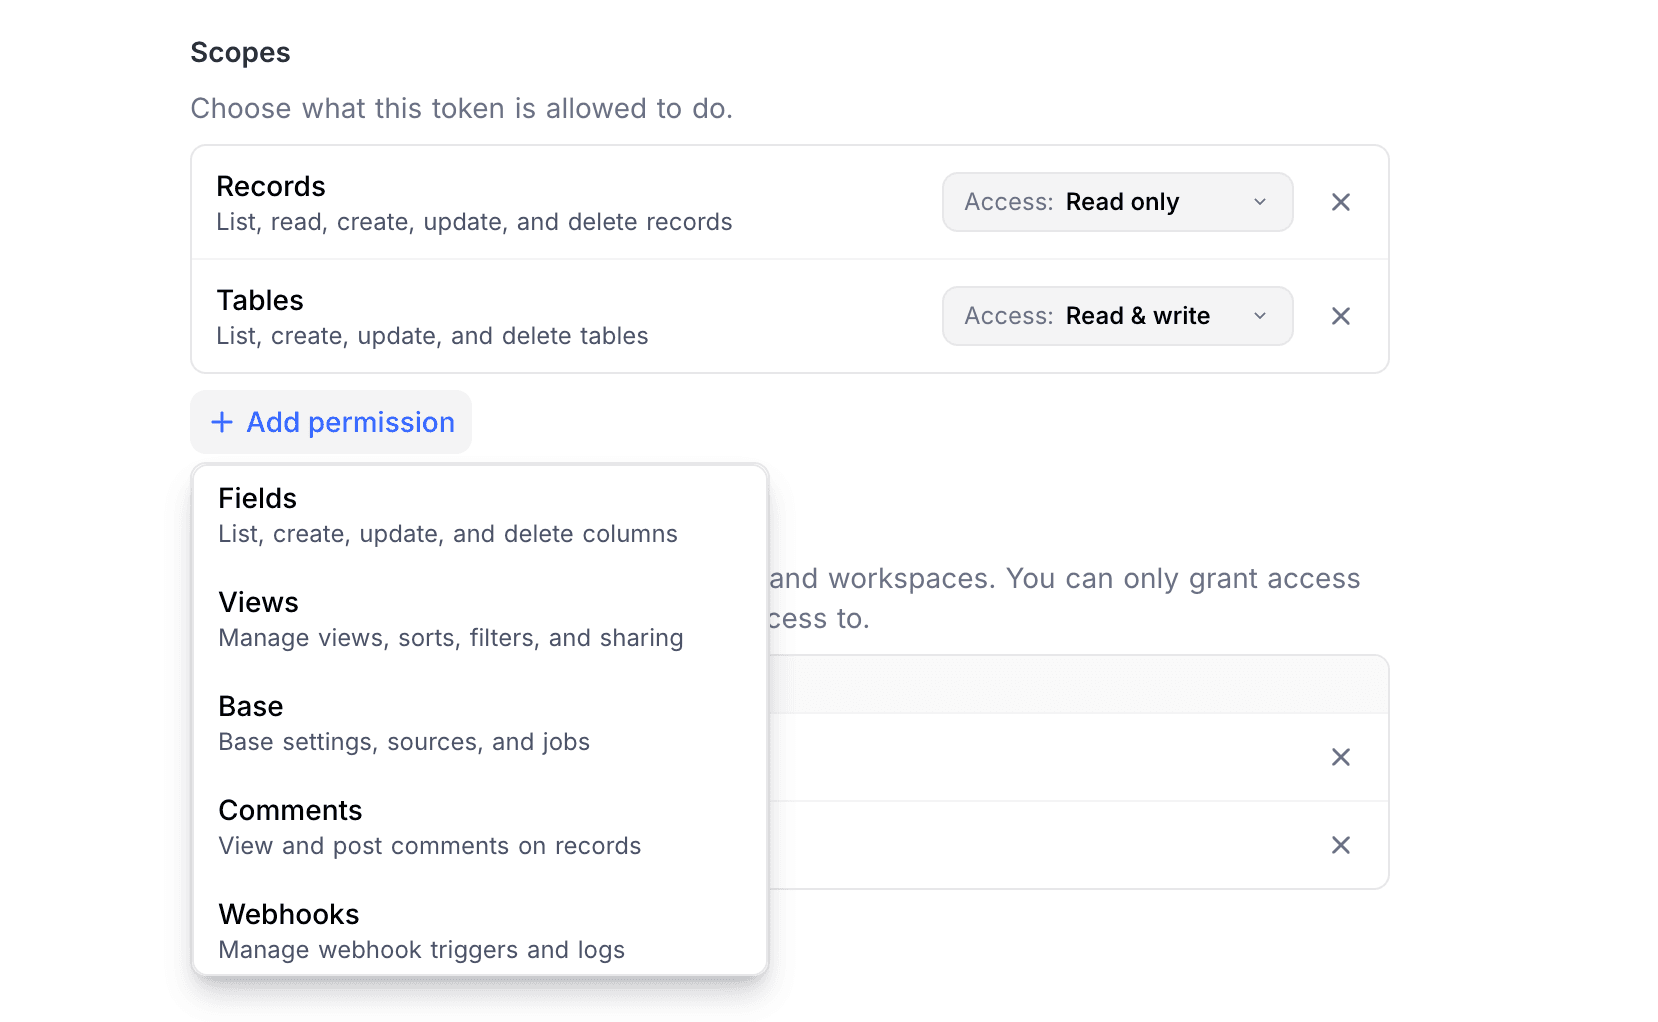The width and height of the screenshot is (1658, 1022).
Task: Click the Add permission button
Action: [330, 422]
